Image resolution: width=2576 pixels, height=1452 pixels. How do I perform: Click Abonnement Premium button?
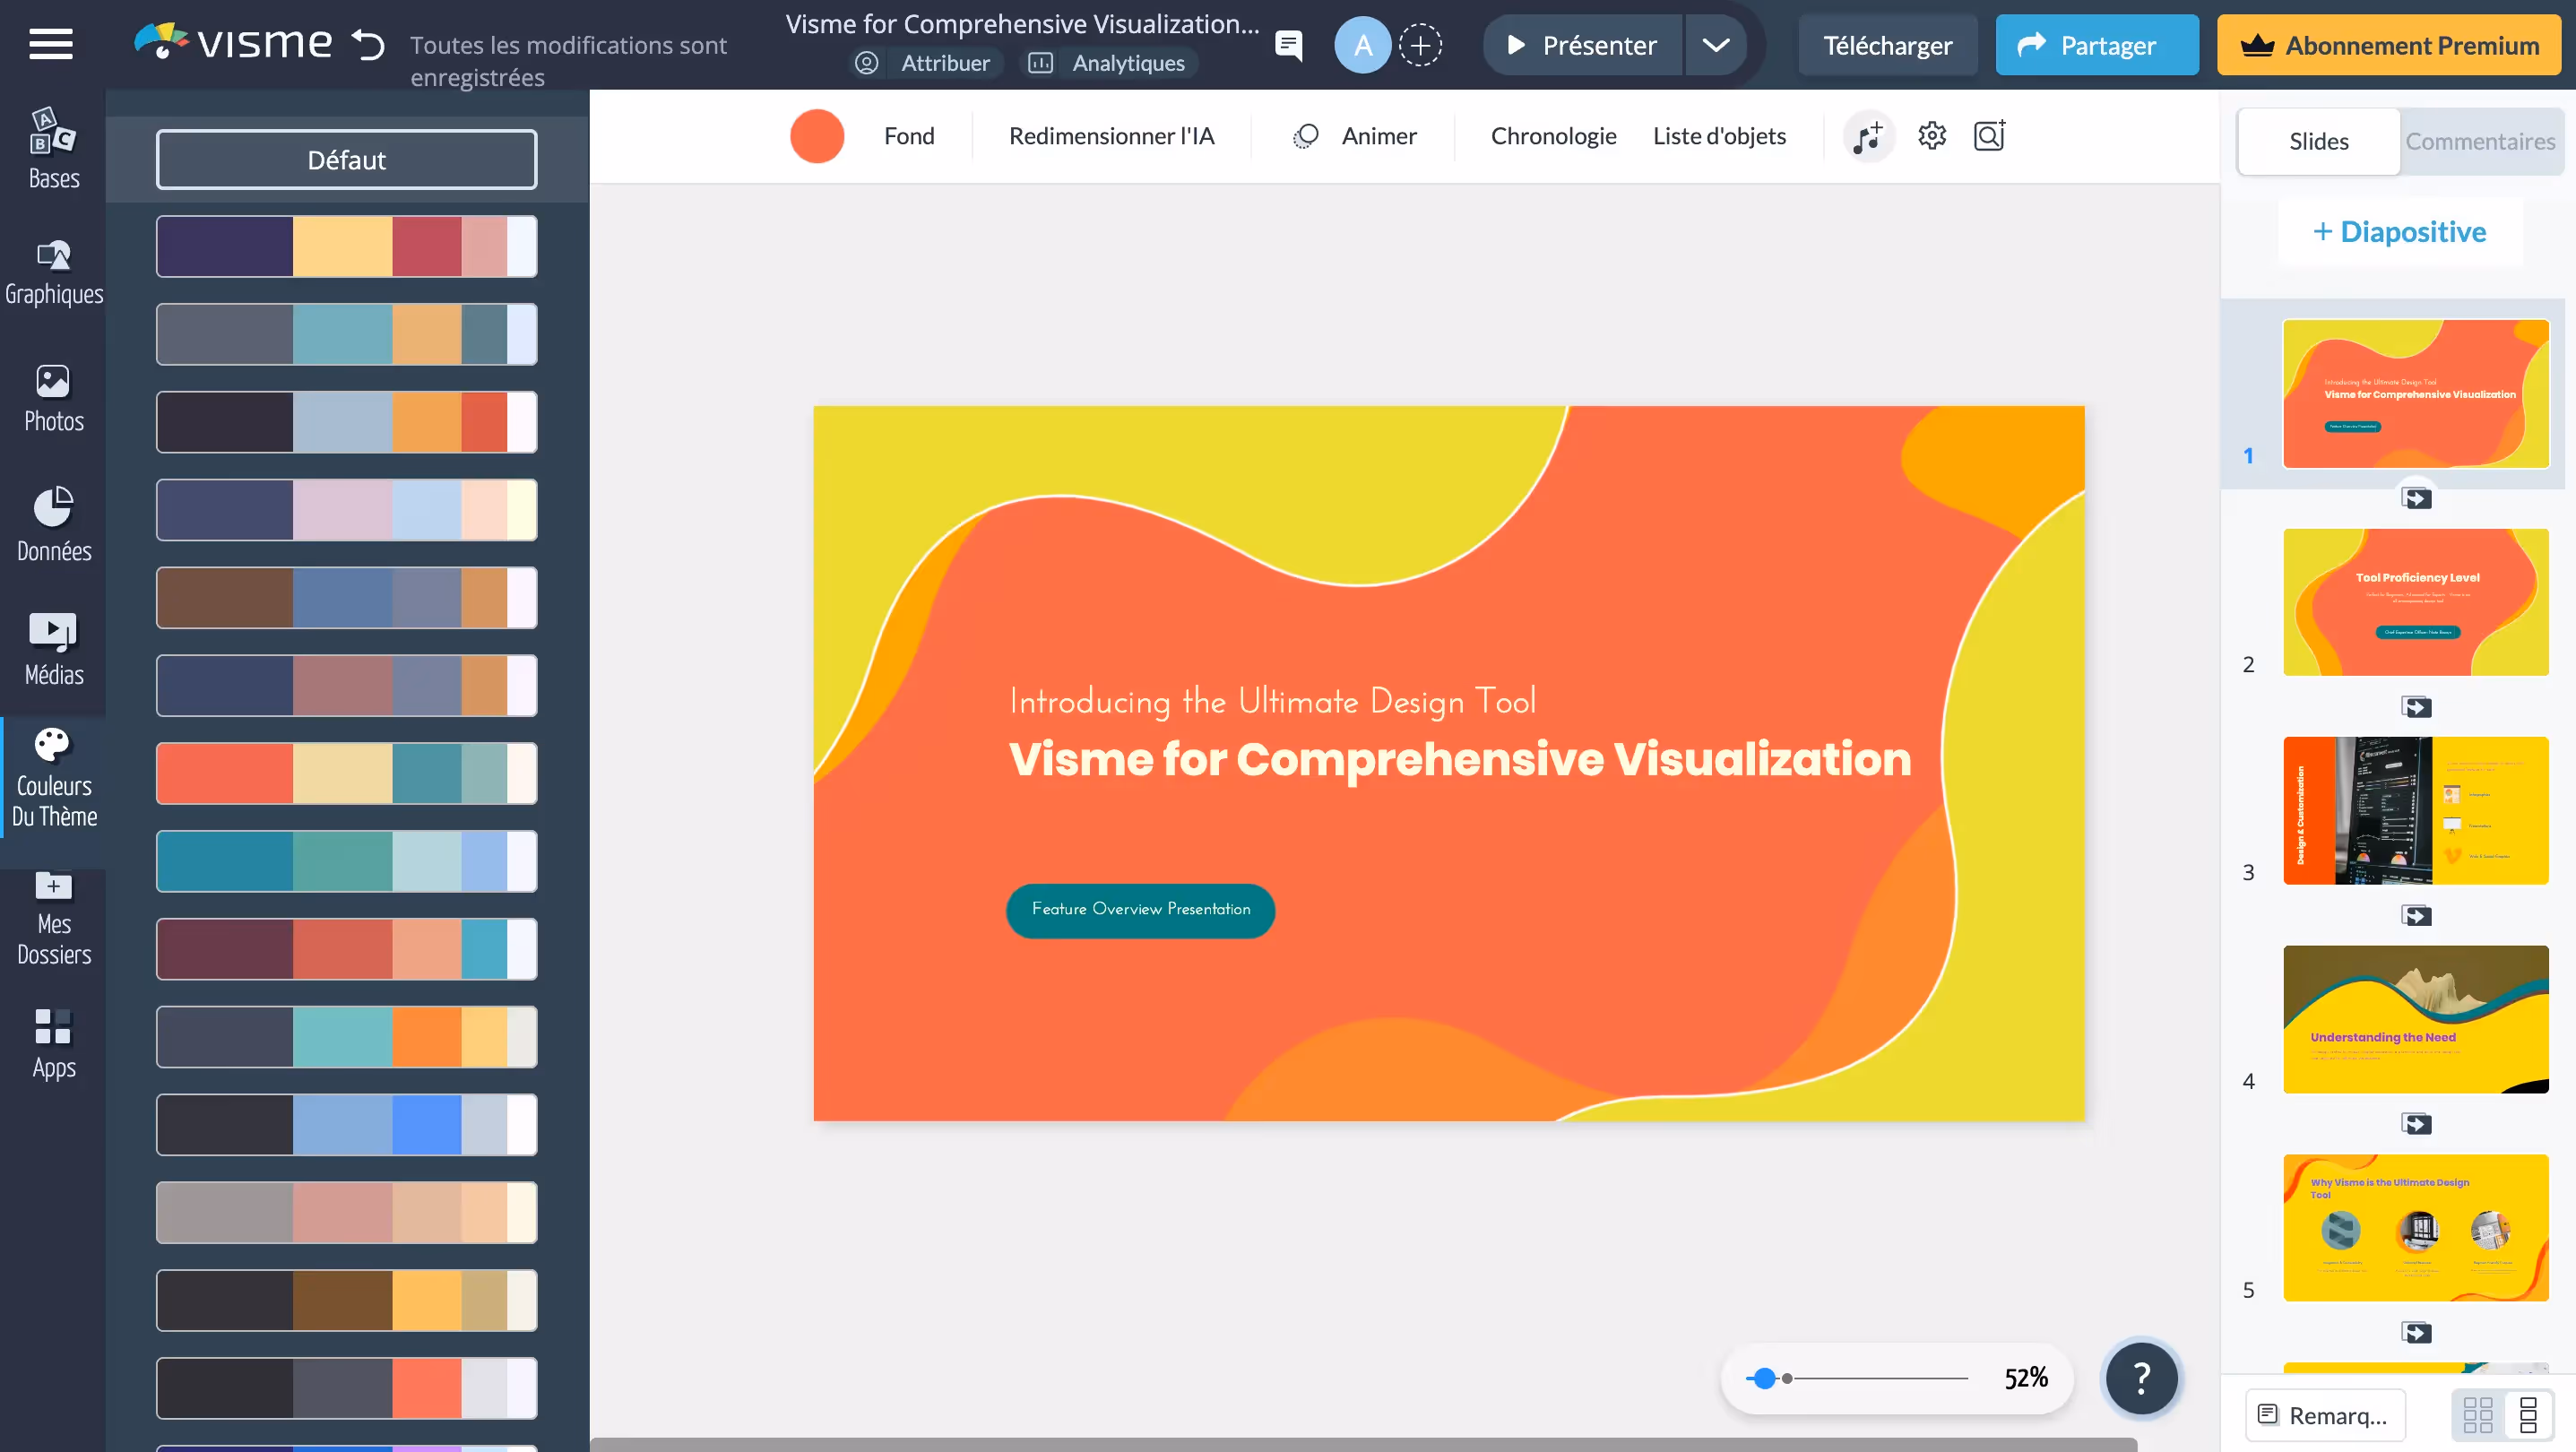[2388, 45]
